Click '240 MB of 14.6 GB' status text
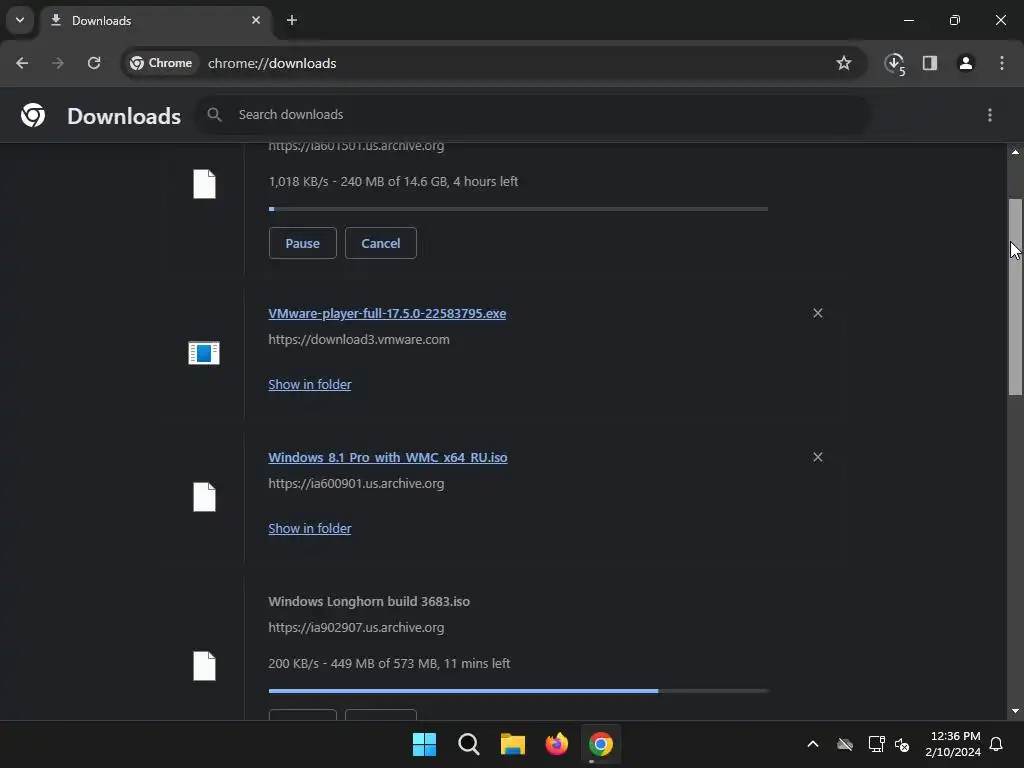Screen dimensions: 1024x768 click(394, 182)
